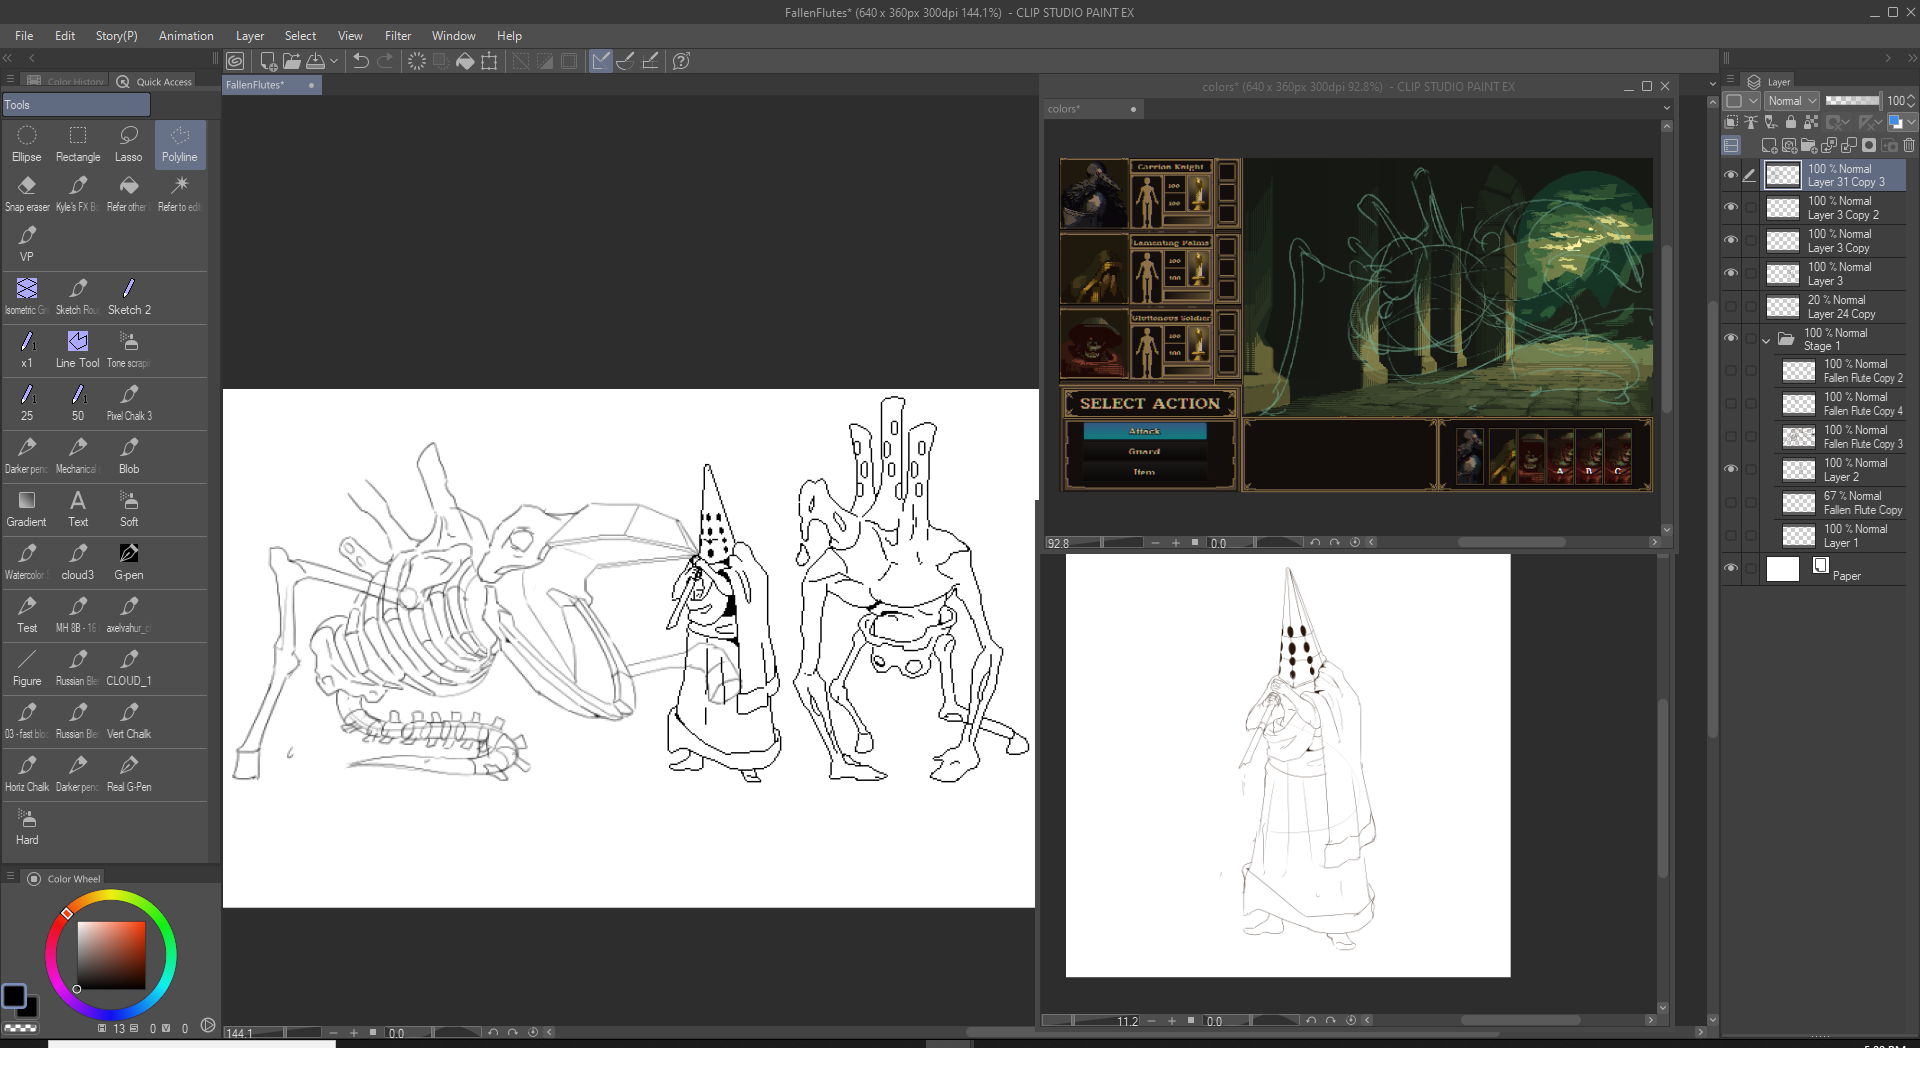Show Fallen Flute Copy 2 layer visibility

pyautogui.click(x=1731, y=371)
